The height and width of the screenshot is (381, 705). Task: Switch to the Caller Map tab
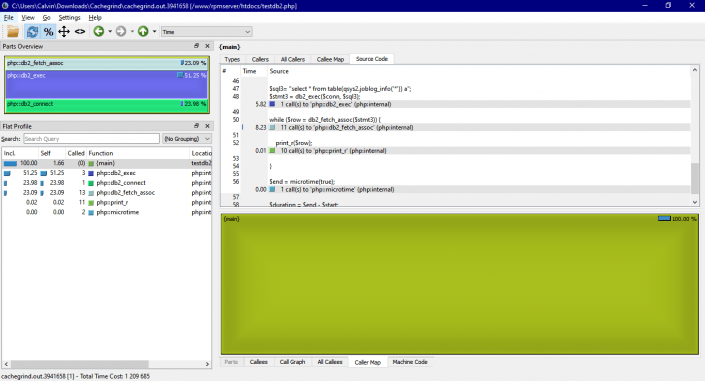pos(367,362)
